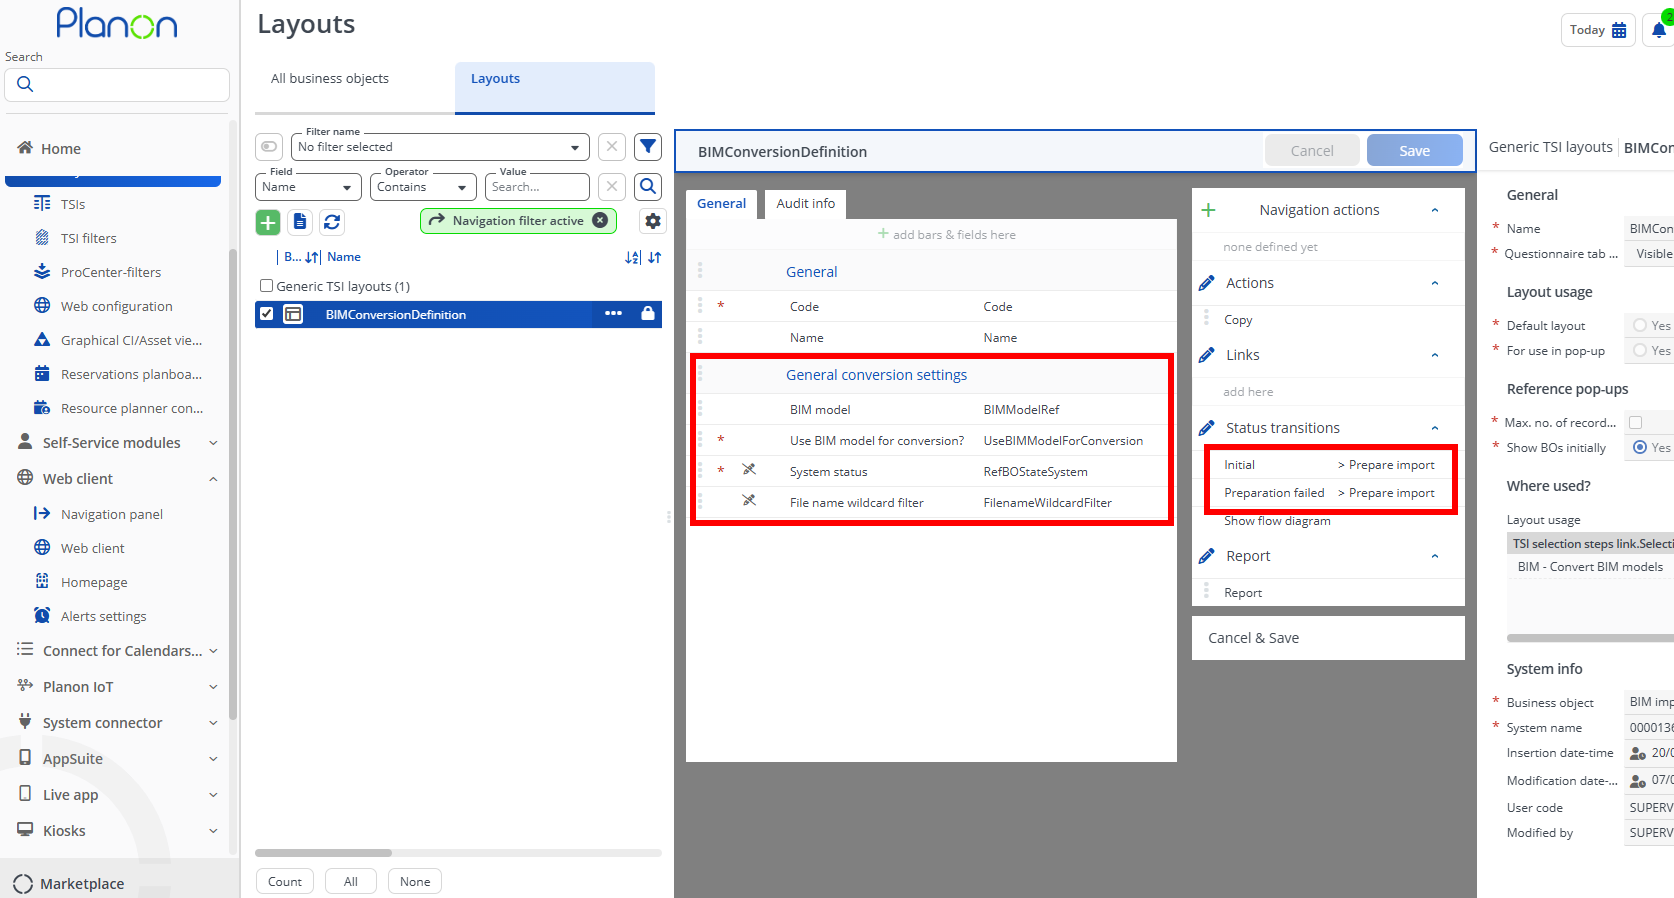Click the Save button
Screen dimensions: 1674x898
[x=1414, y=151]
